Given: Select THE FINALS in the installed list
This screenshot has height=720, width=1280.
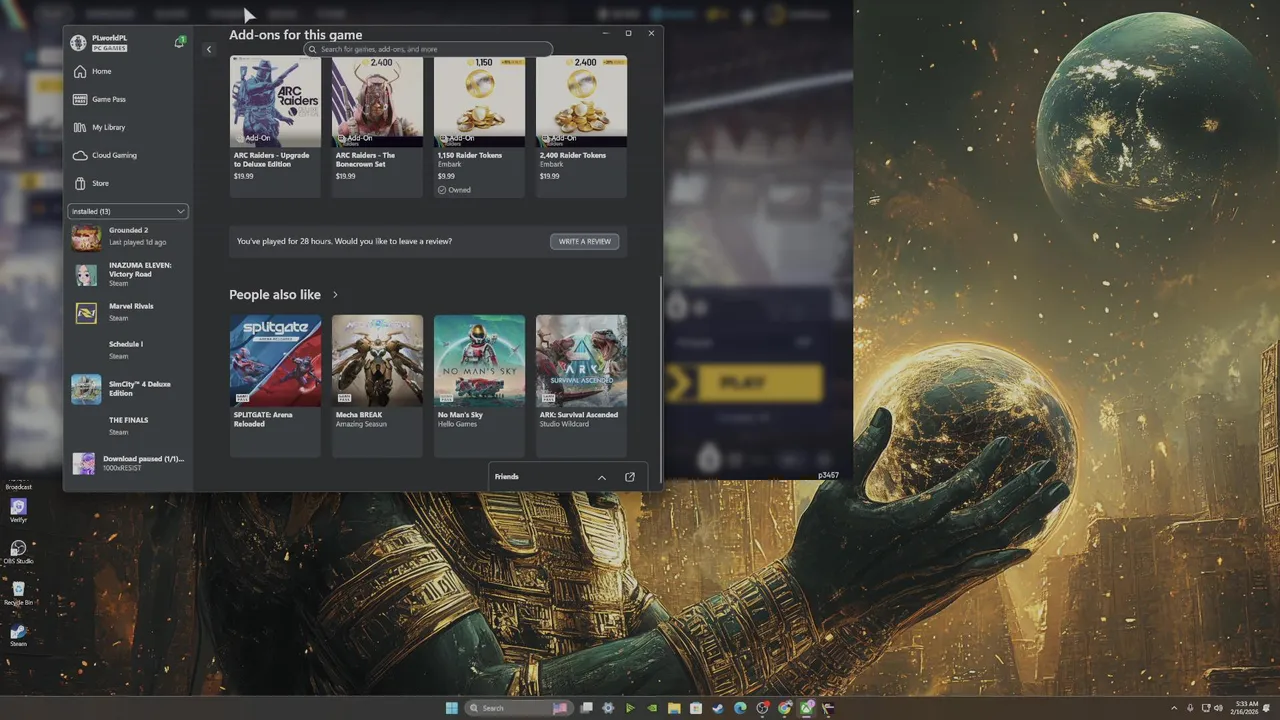Looking at the screenshot, I should point(128,426).
